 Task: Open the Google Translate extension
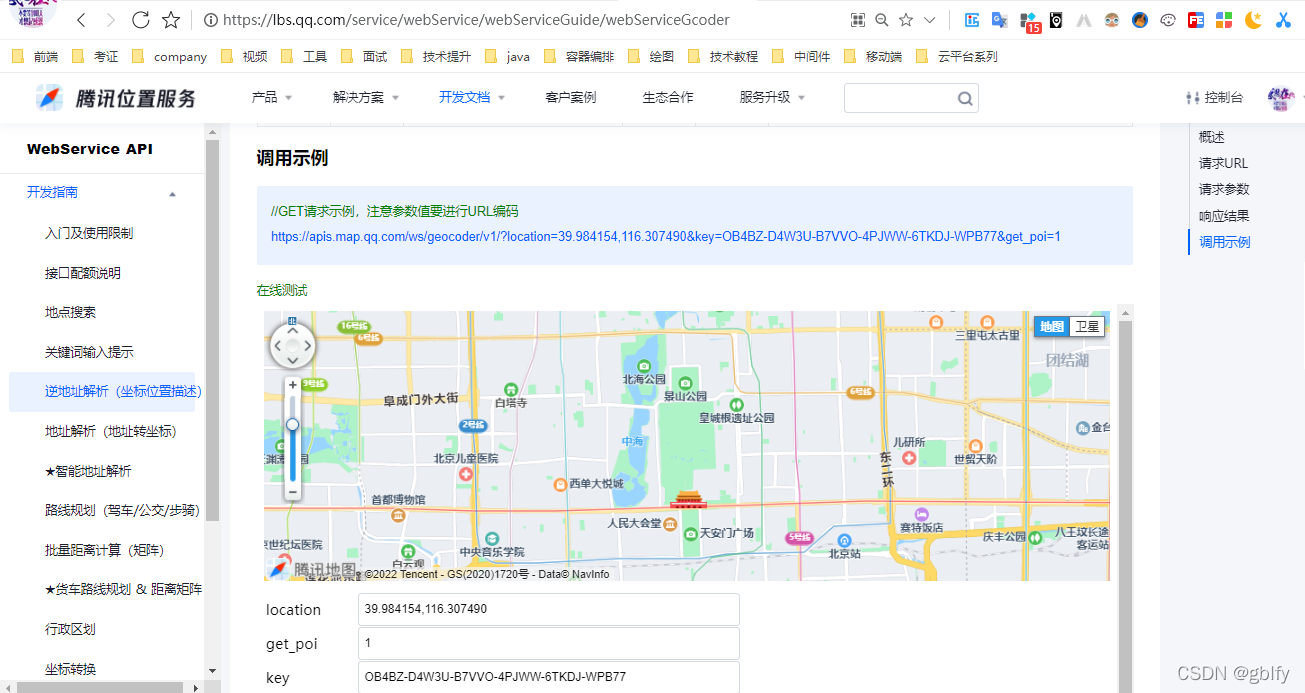[999, 20]
